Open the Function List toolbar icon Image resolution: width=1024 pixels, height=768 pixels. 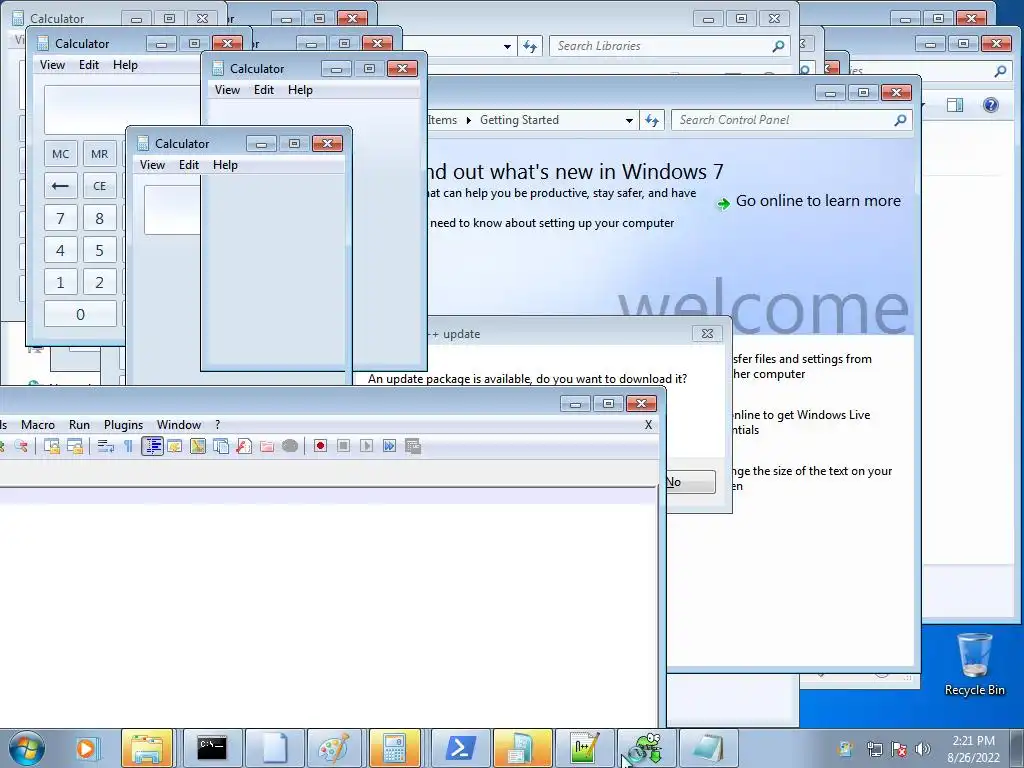(x=244, y=446)
